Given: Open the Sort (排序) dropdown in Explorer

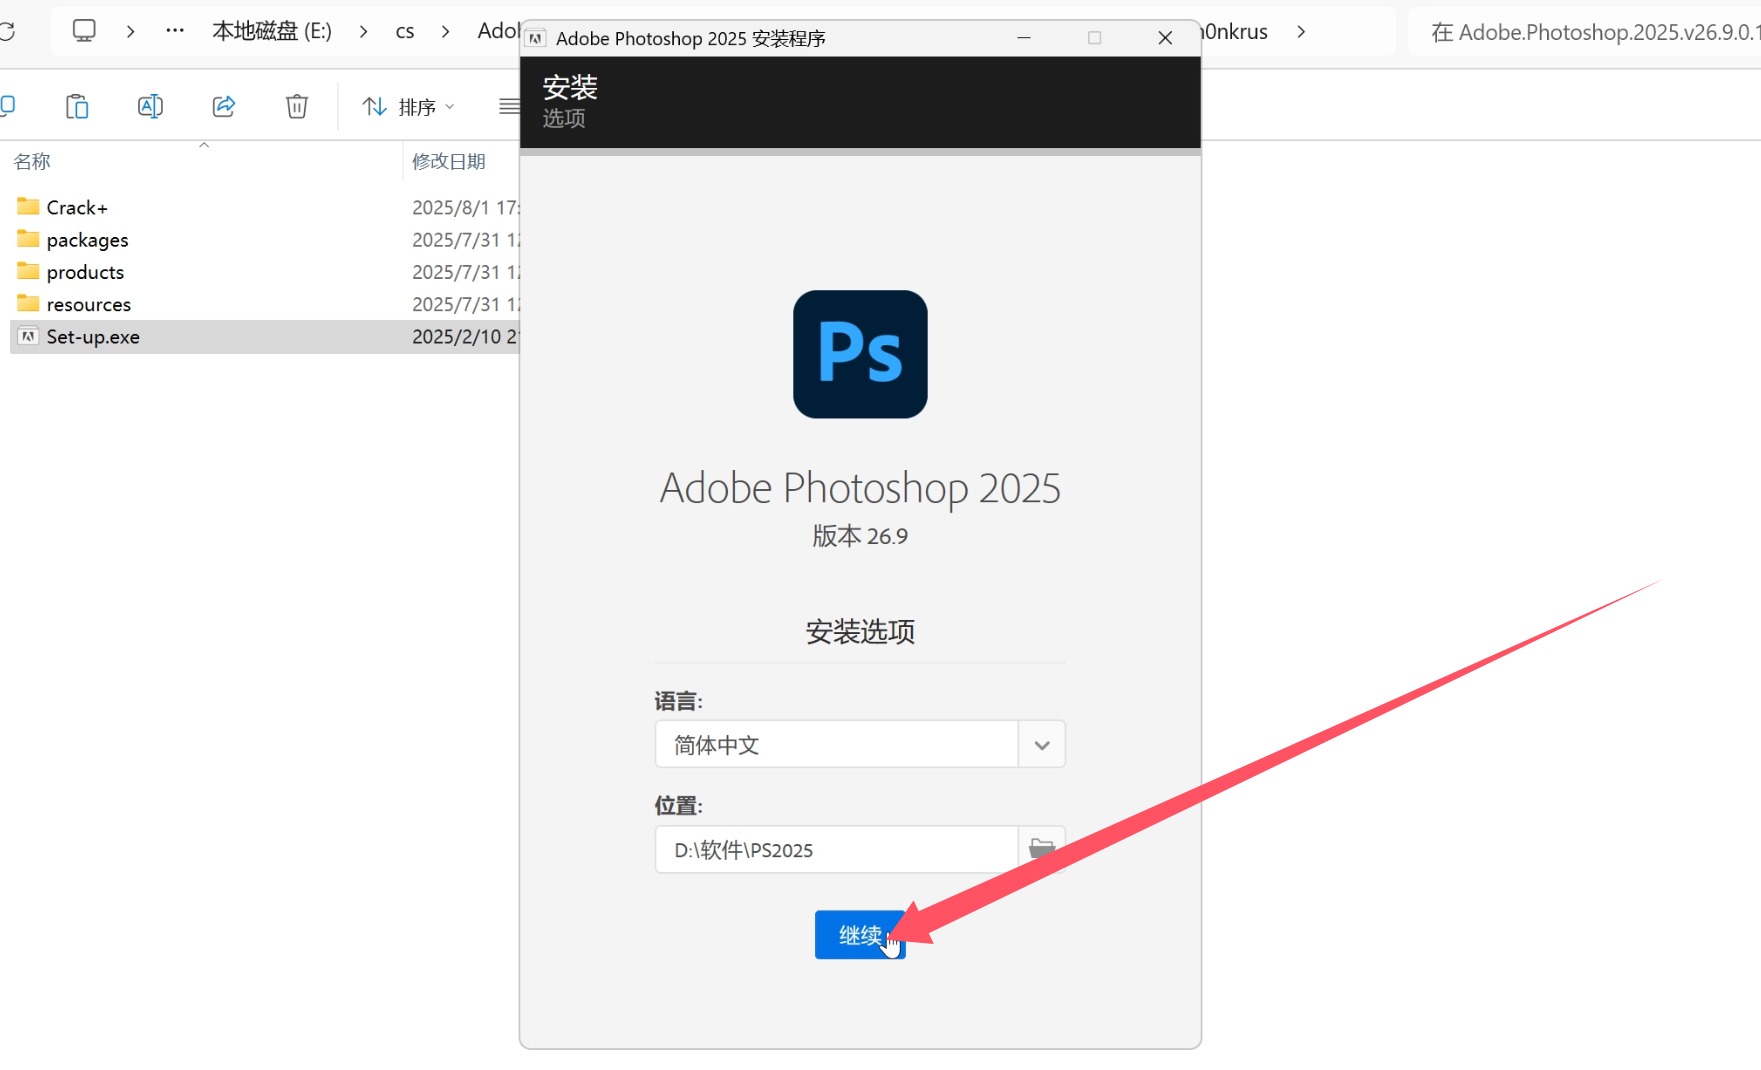Looking at the screenshot, I should pos(408,106).
